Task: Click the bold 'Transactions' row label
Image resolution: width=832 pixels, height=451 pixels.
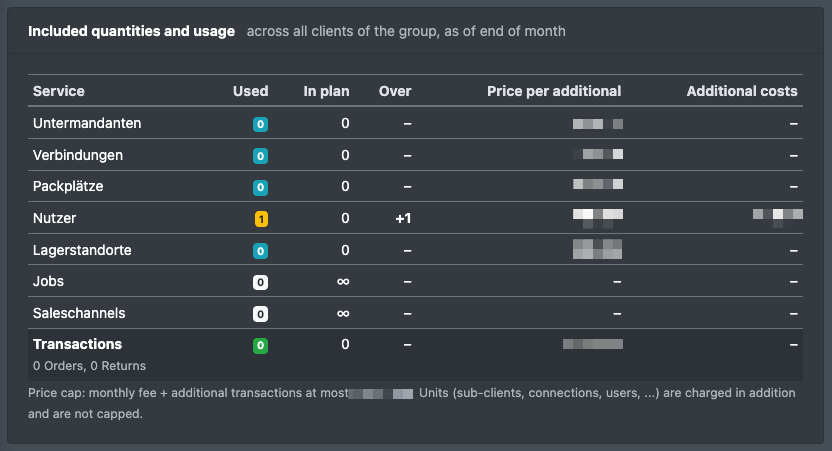Action: pyautogui.click(x=77, y=344)
